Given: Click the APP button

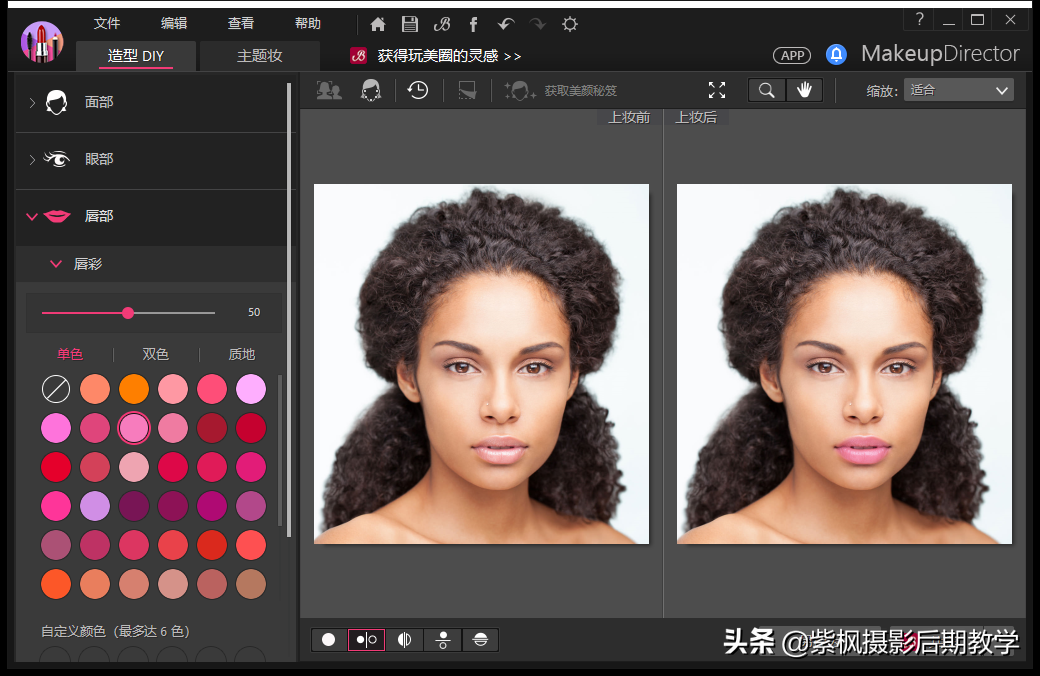Looking at the screenshot, I should point(793,55).
